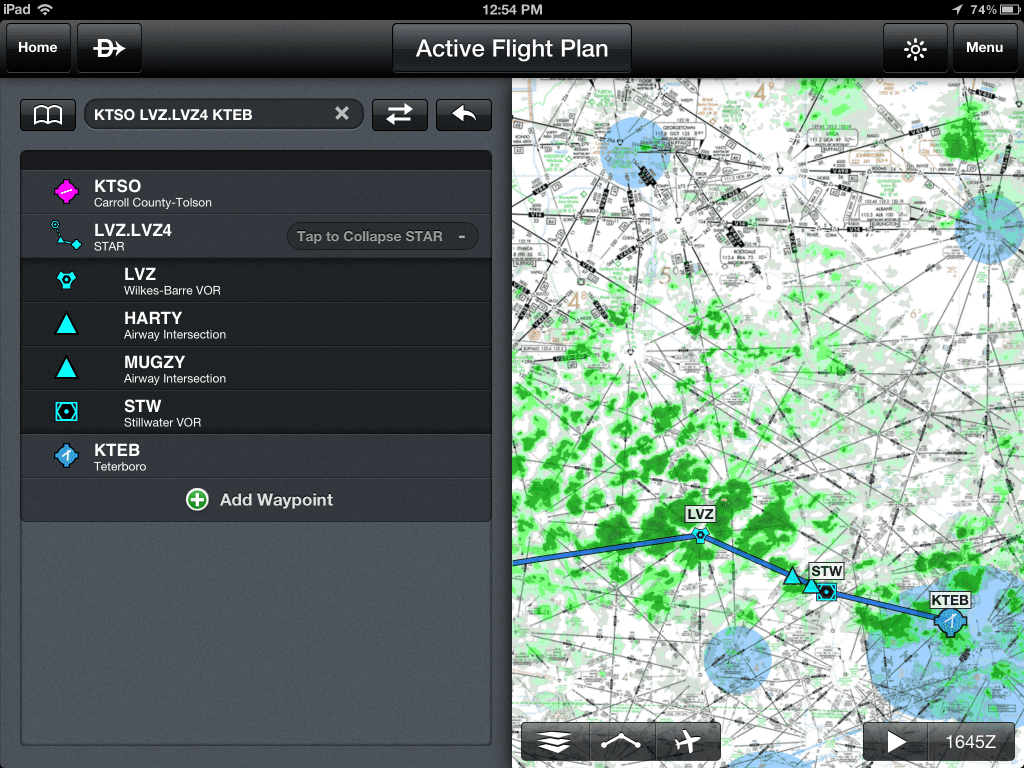Open the Home screen
The image size is (1024, 768).
[37, 47]
